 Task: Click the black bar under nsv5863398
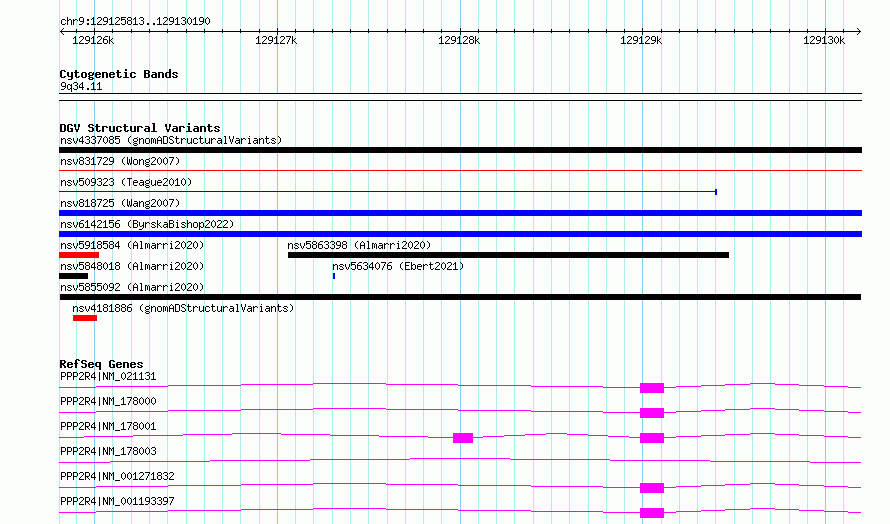point(508,255)
